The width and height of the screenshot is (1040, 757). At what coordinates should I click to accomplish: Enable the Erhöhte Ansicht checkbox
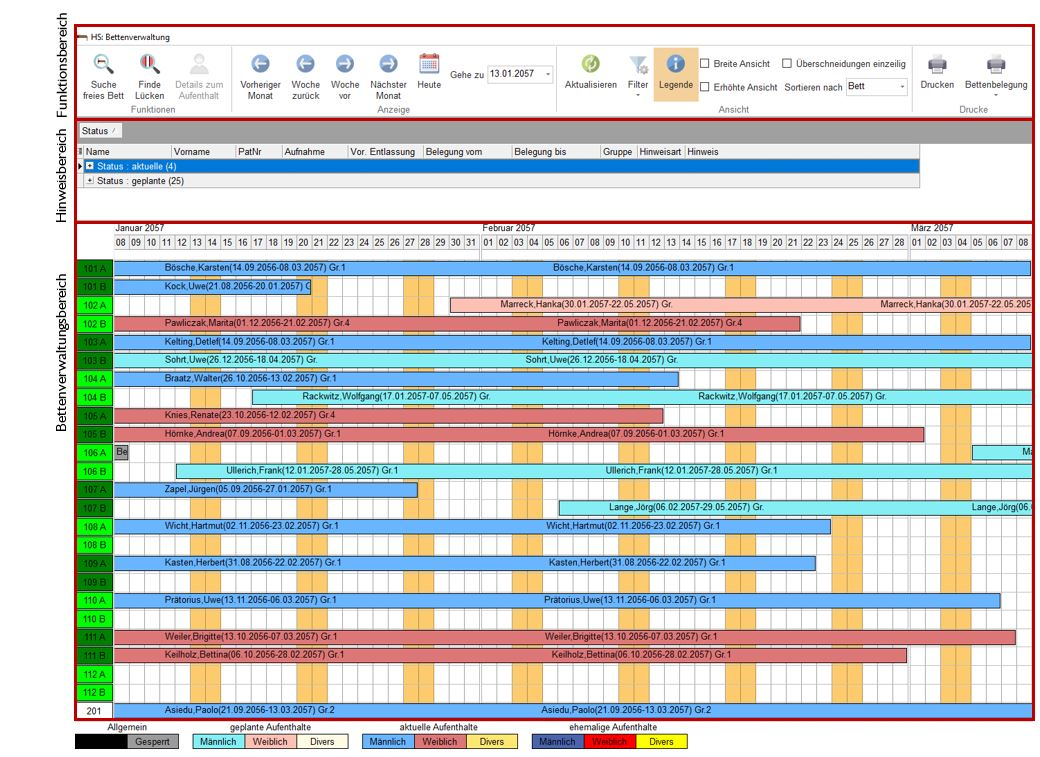pyautogui.click(x=705, y=88)
